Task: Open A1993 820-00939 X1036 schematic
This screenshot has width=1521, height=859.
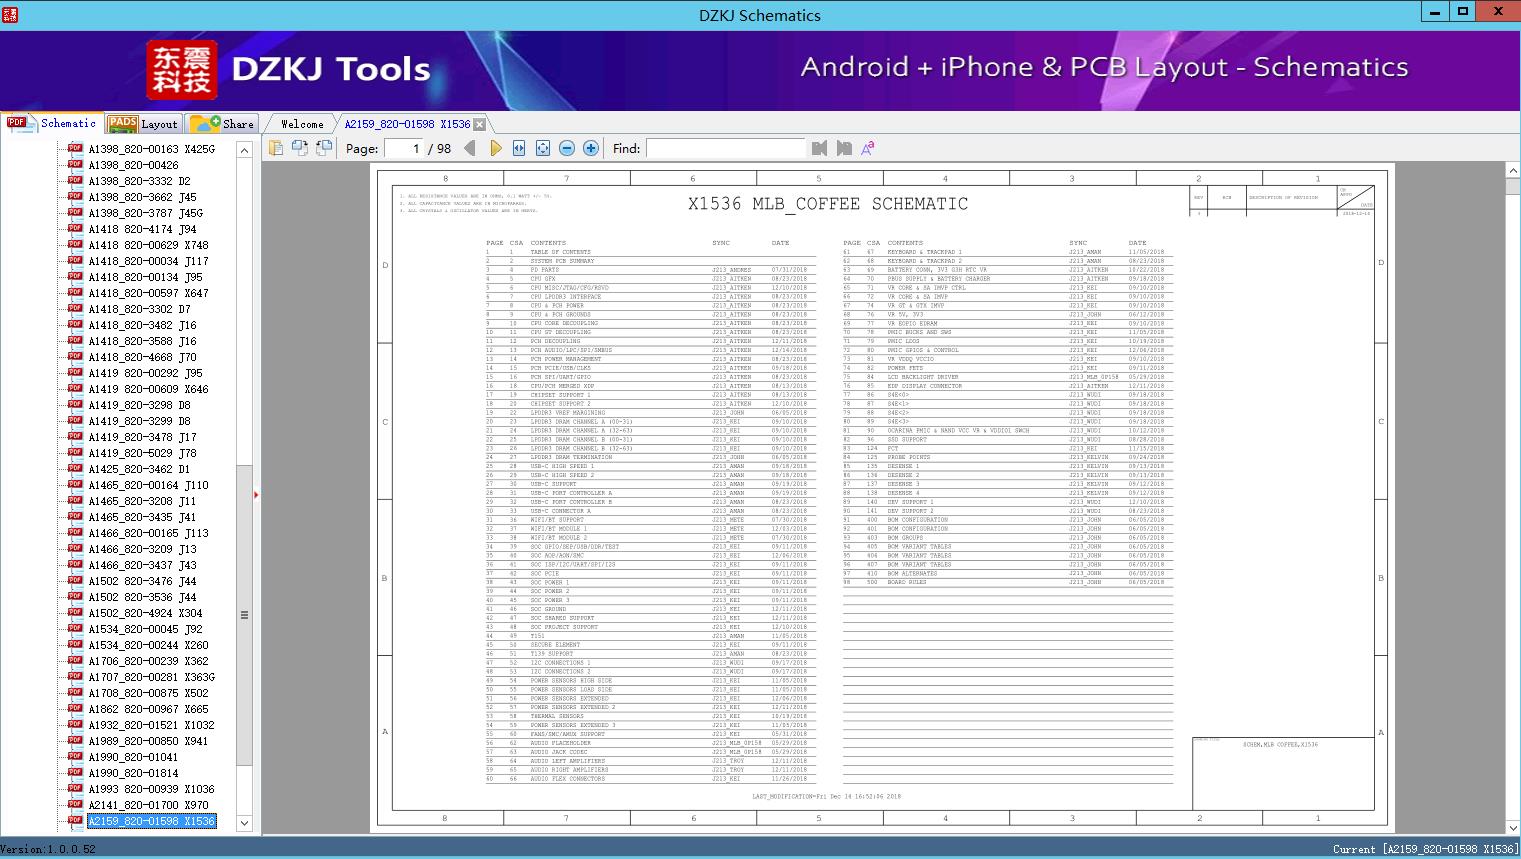Action: (x=151, y=789)
